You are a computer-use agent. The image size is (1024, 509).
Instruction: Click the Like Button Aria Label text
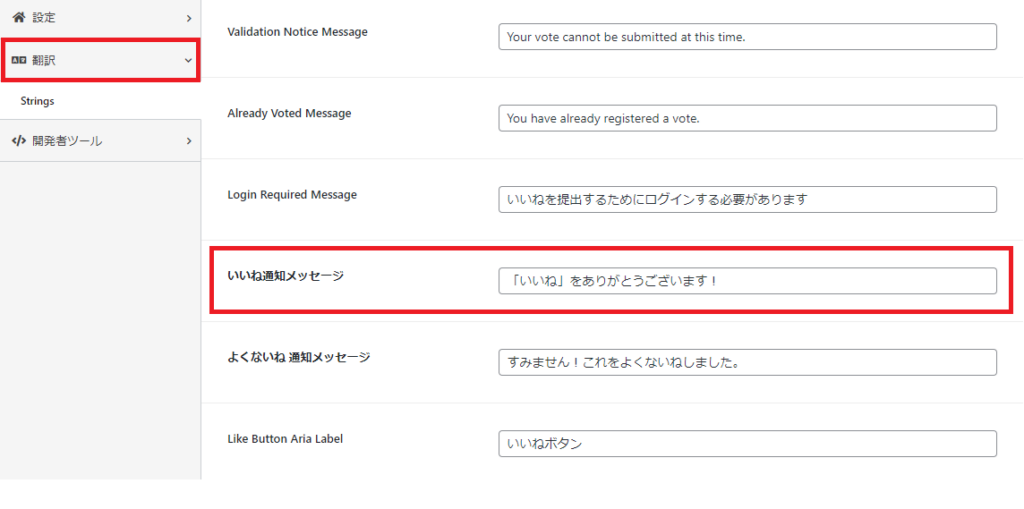(285, 438)
